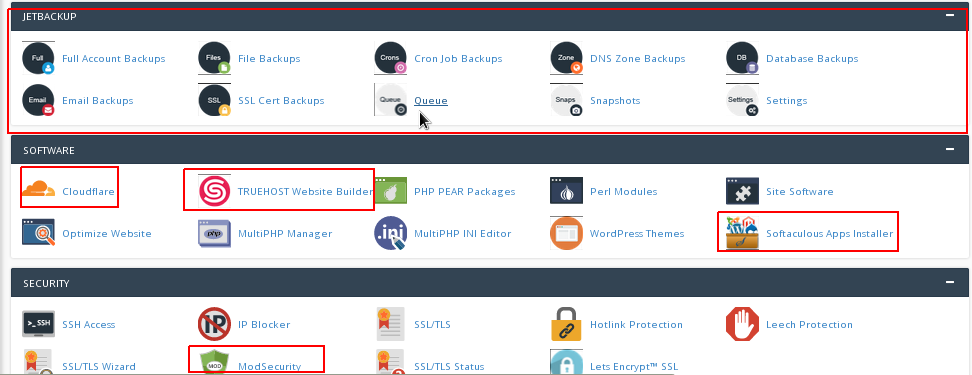Open the PHP PEAR Packages link
The height and width of the screenshot is (375, 972).
coord(464,191)
